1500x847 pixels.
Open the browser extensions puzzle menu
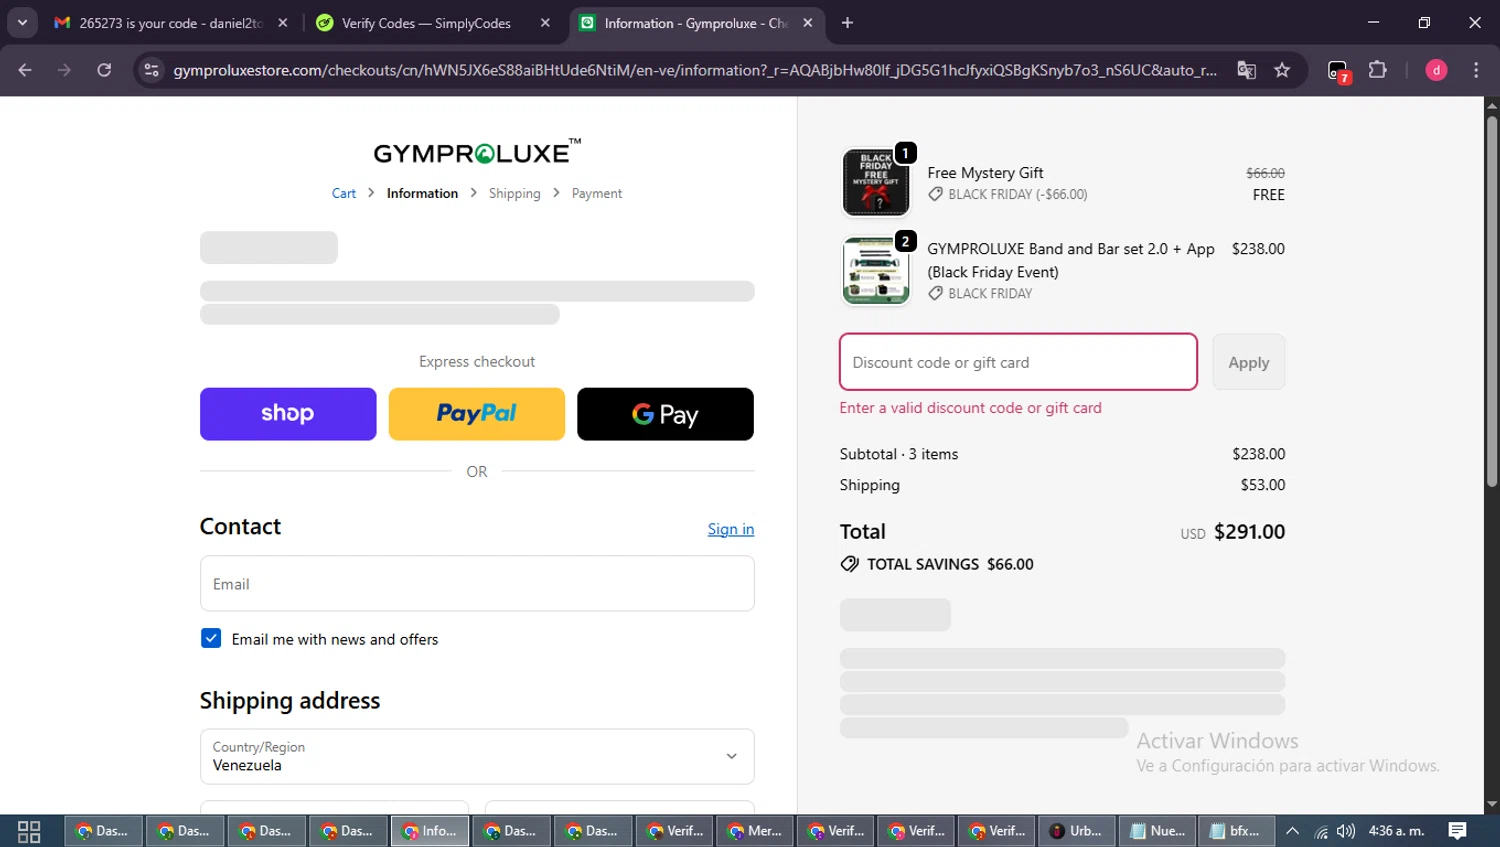[1378, 70]
